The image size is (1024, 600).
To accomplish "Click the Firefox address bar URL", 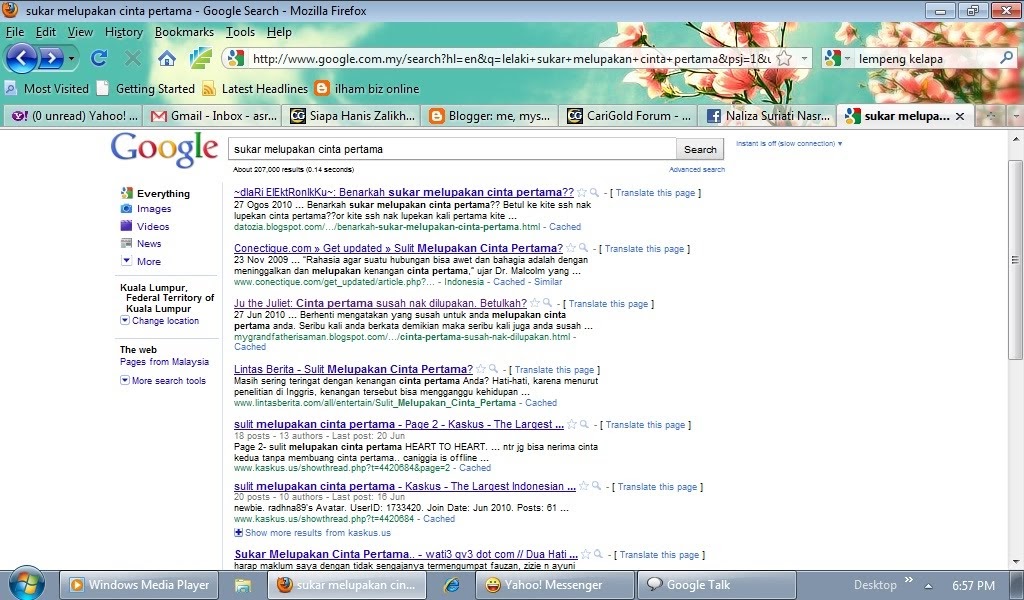I will (511, 59).
